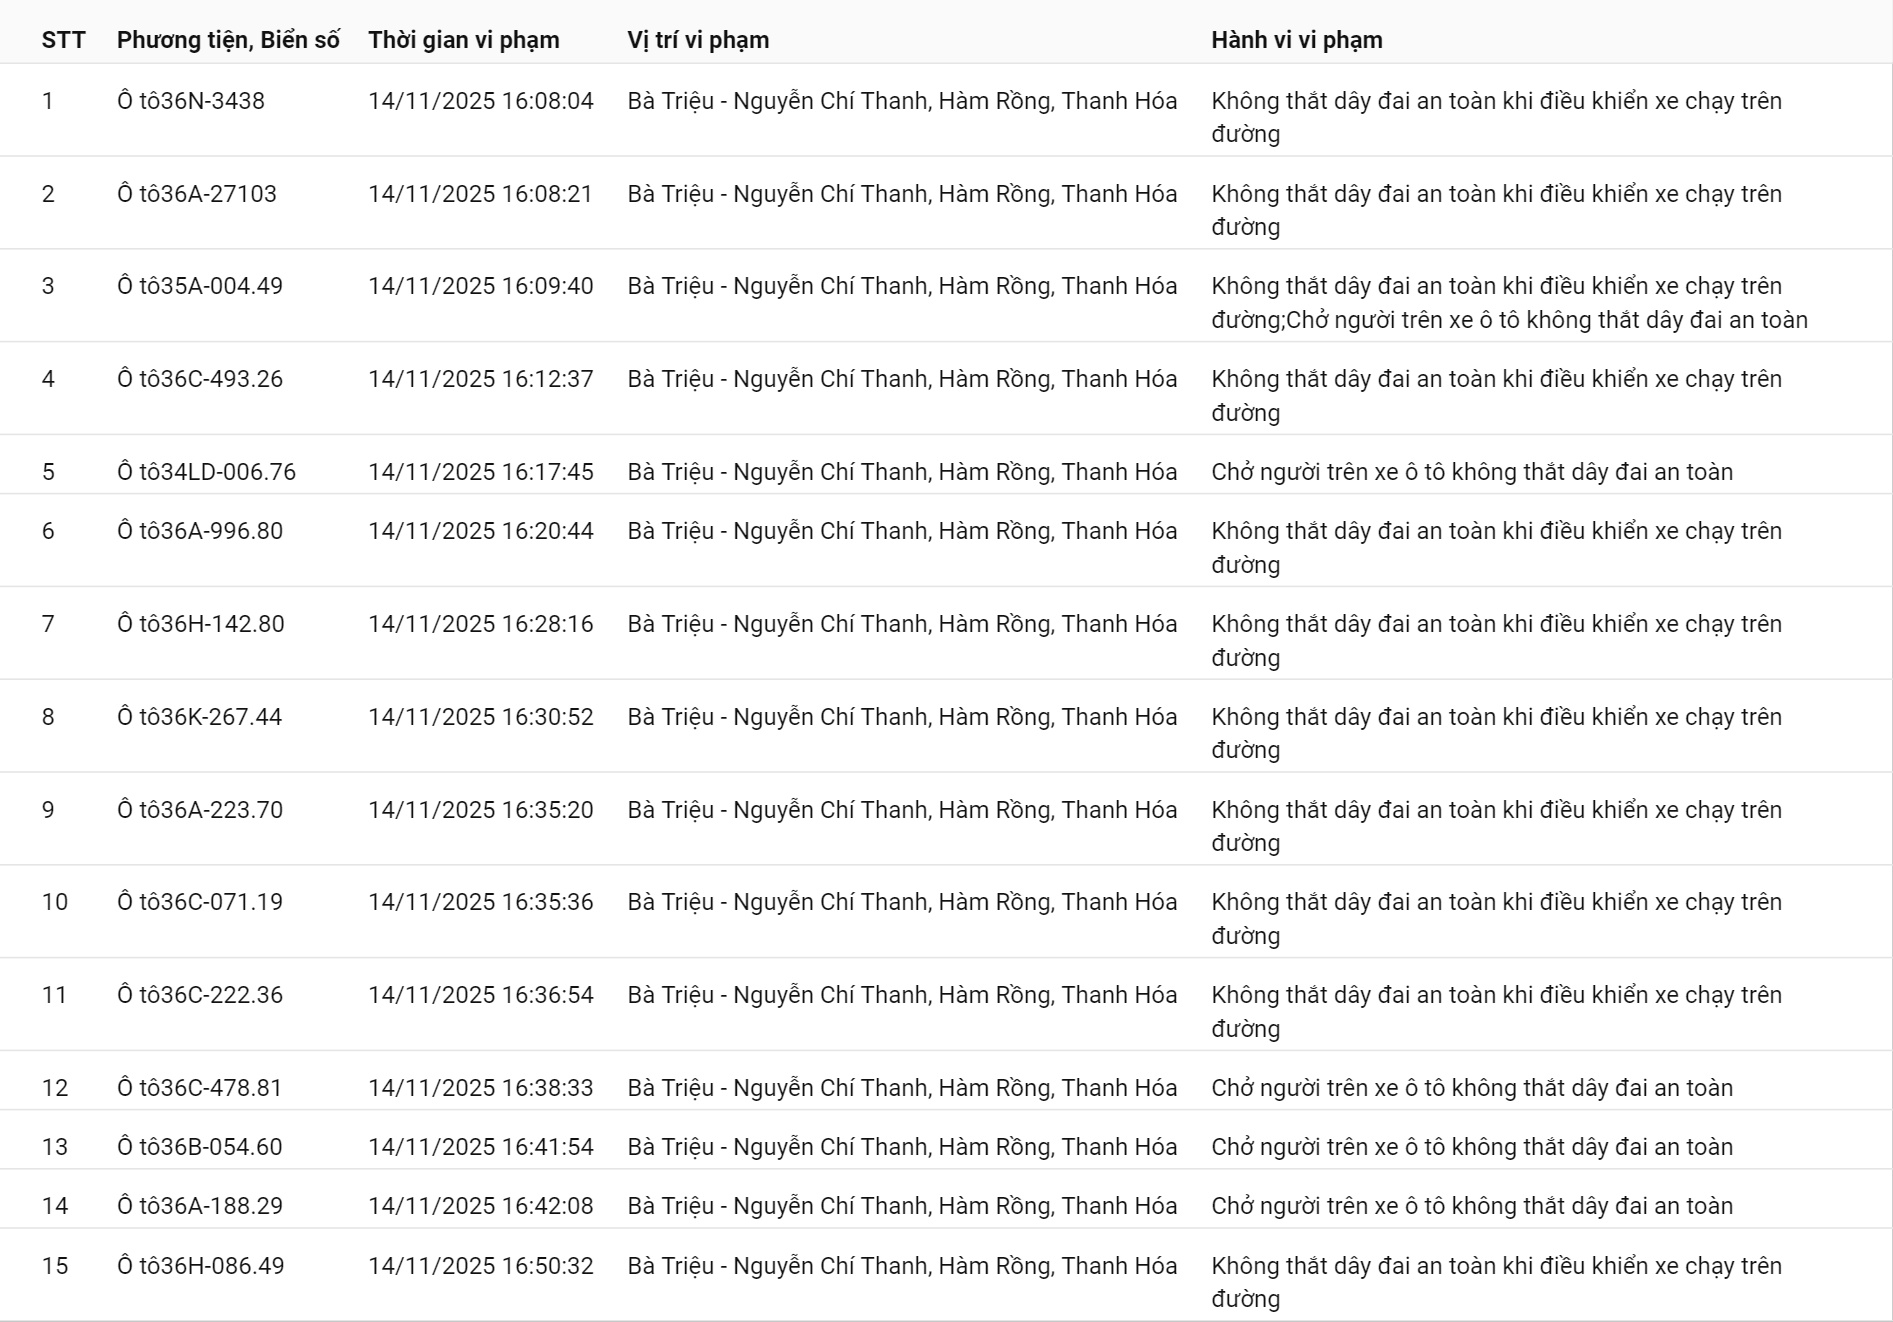Click the plate 35A-004.49 cell
The width and height of the screenshot is (1893, 1322).
coord(200,286)
